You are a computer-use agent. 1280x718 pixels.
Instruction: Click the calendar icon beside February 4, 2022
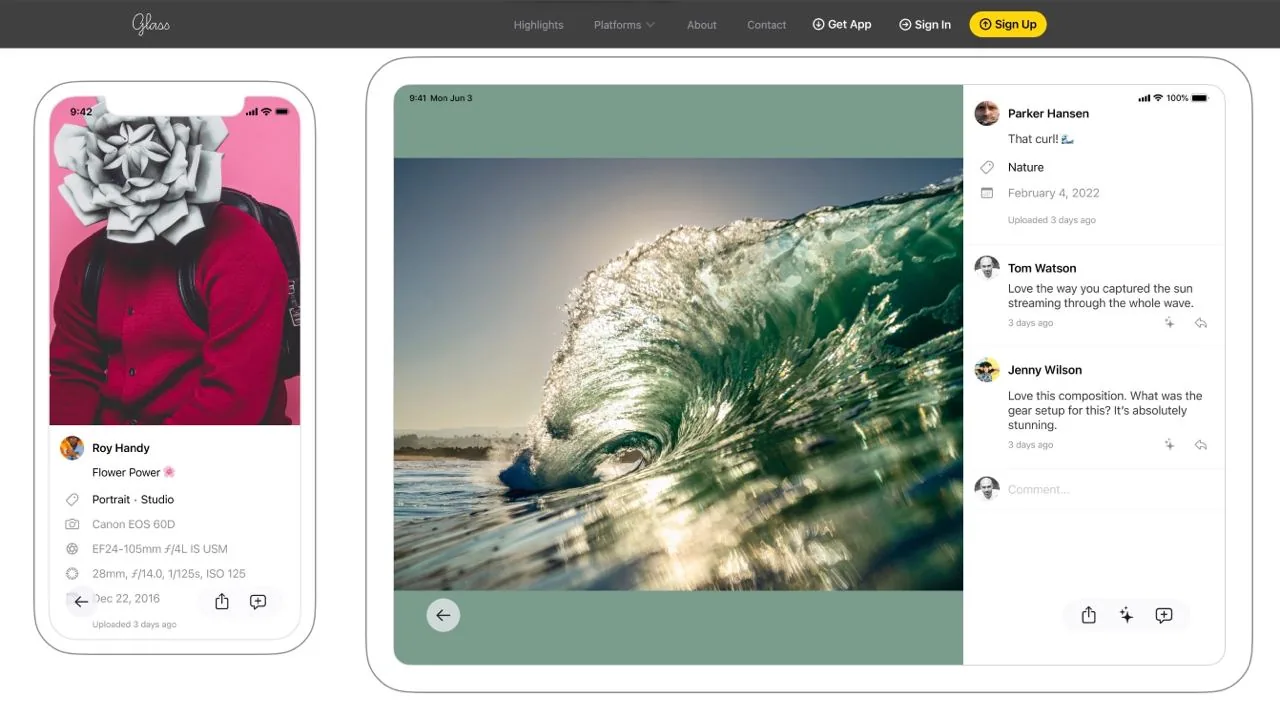coord(987,193)
